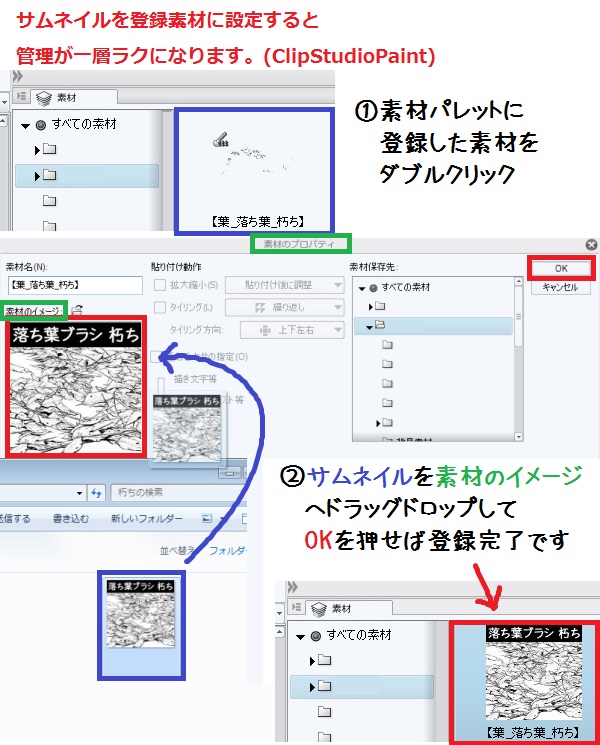Click the キャンセル button

pyautogui.click(x=561, y=287)
